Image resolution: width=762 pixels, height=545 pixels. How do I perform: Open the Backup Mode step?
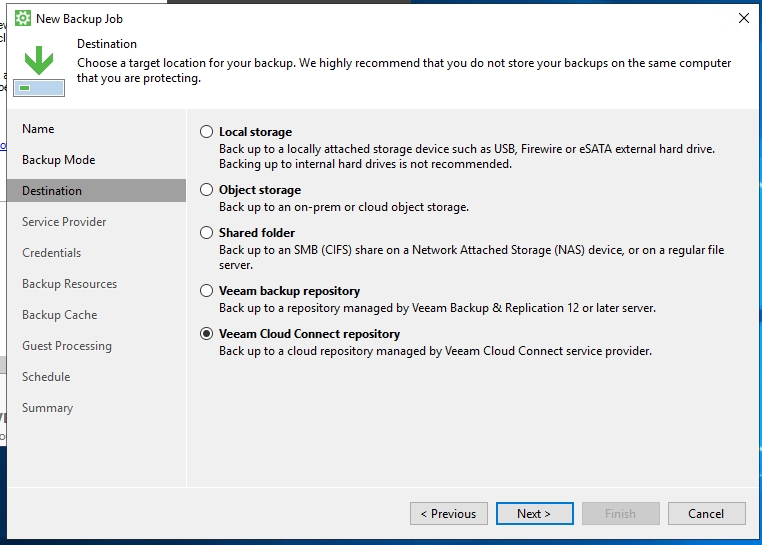pyautogui.click(x=58, y=160)
